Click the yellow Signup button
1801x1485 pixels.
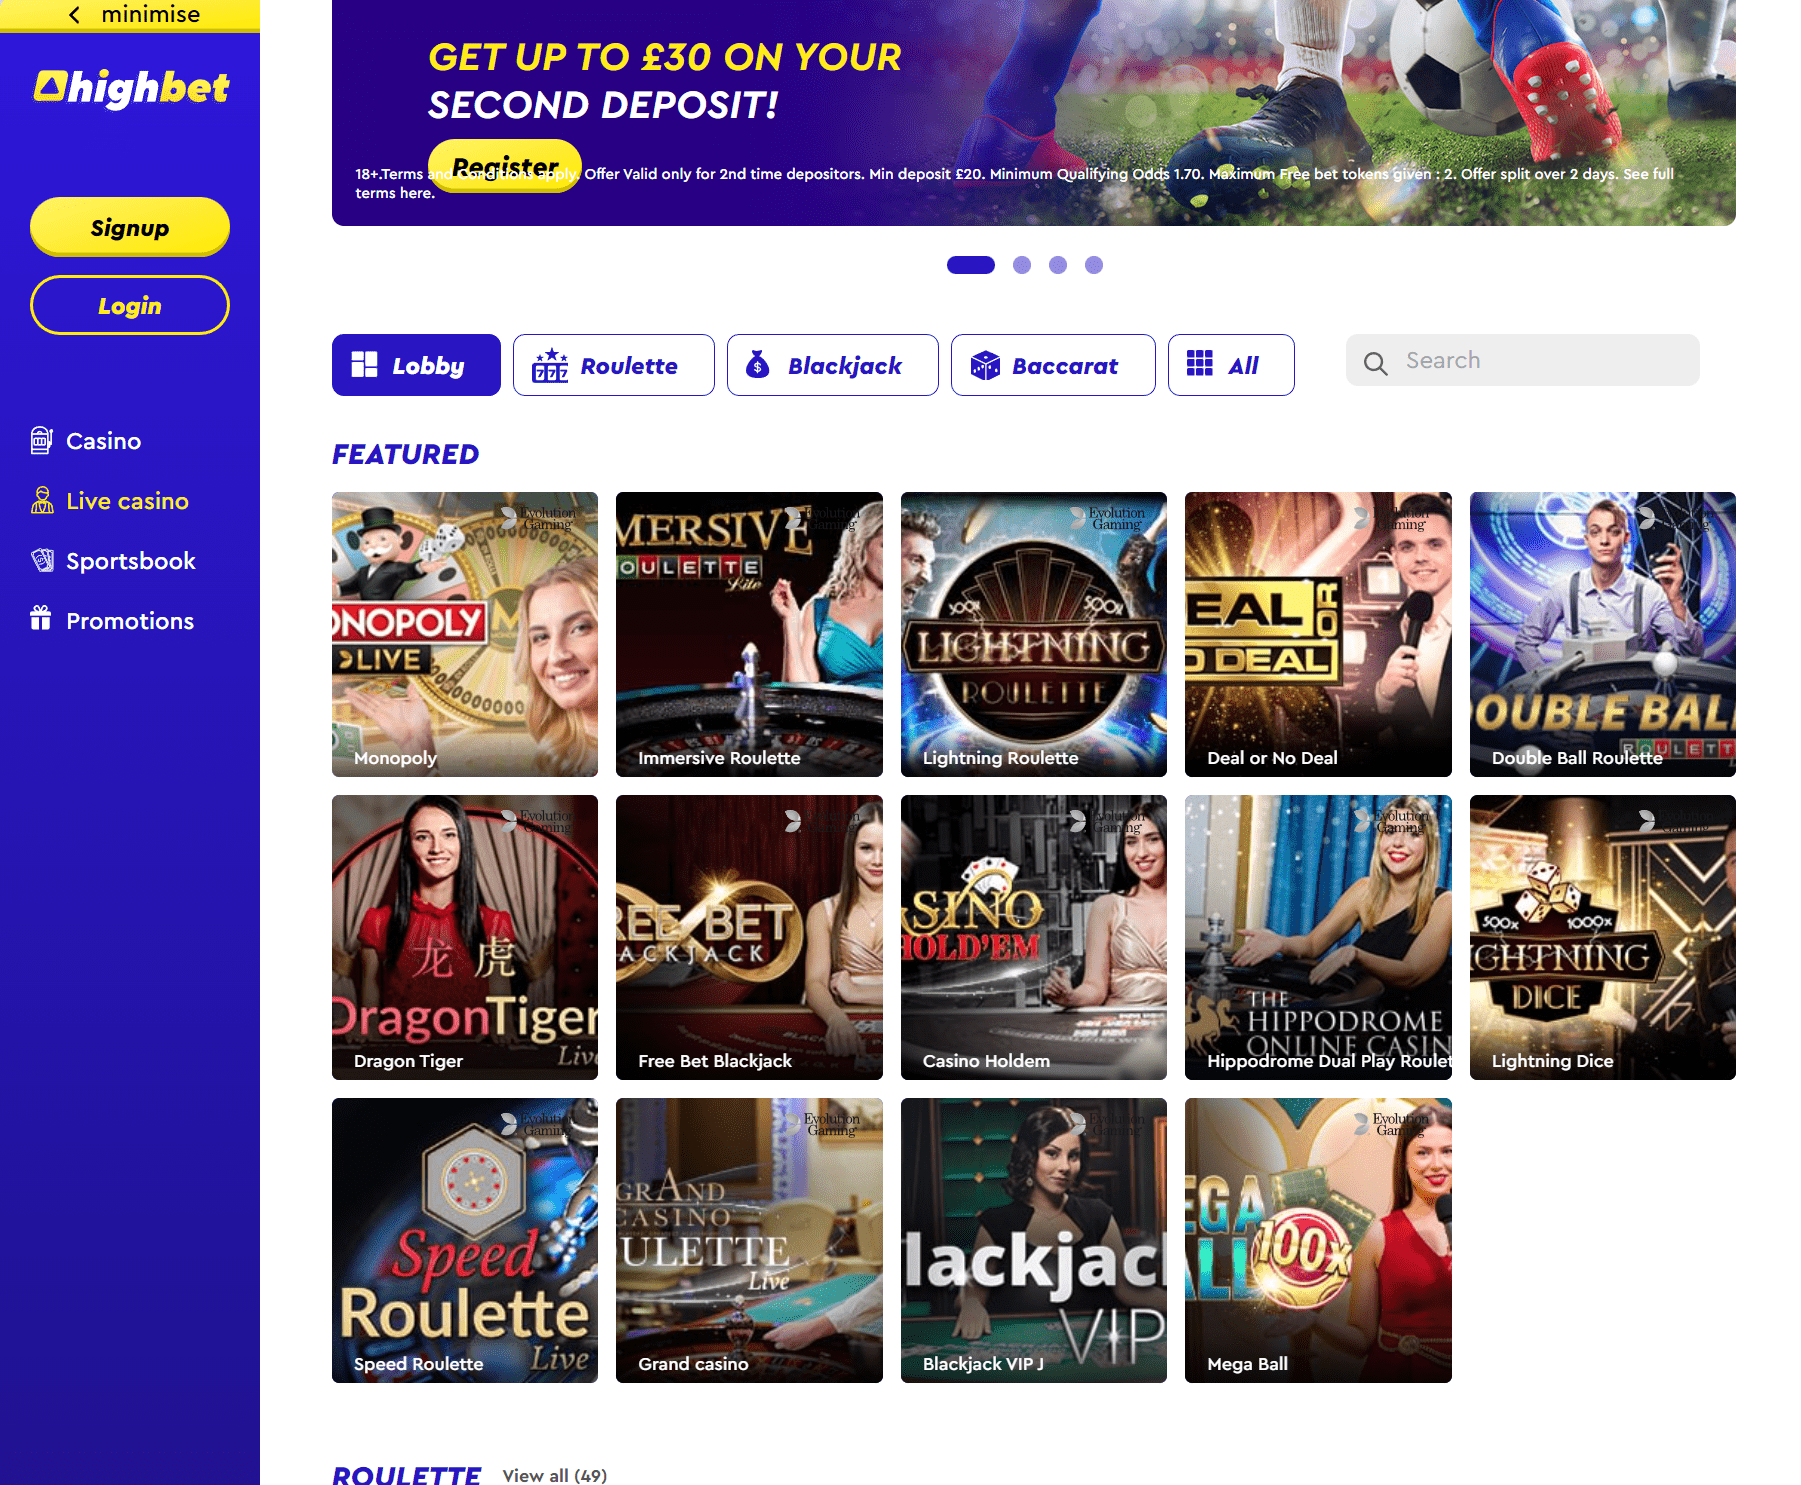click(x=130, y=227)
